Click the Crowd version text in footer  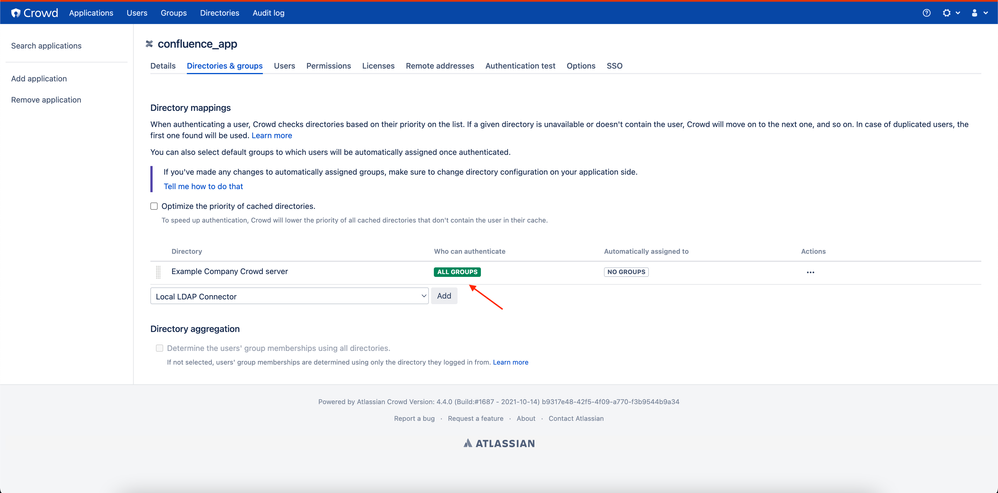coord(499,402)
